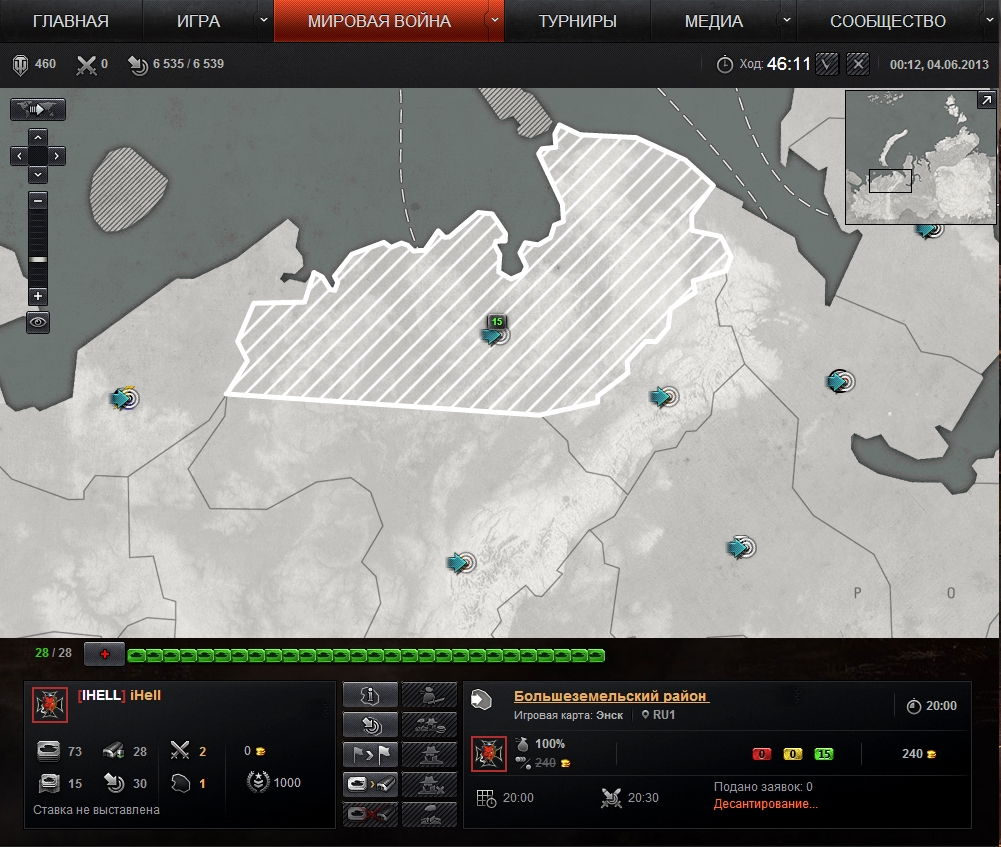Confirm the turn with the checkmark button
This screenshot has height=847, width=1001.
click(827, 64)
